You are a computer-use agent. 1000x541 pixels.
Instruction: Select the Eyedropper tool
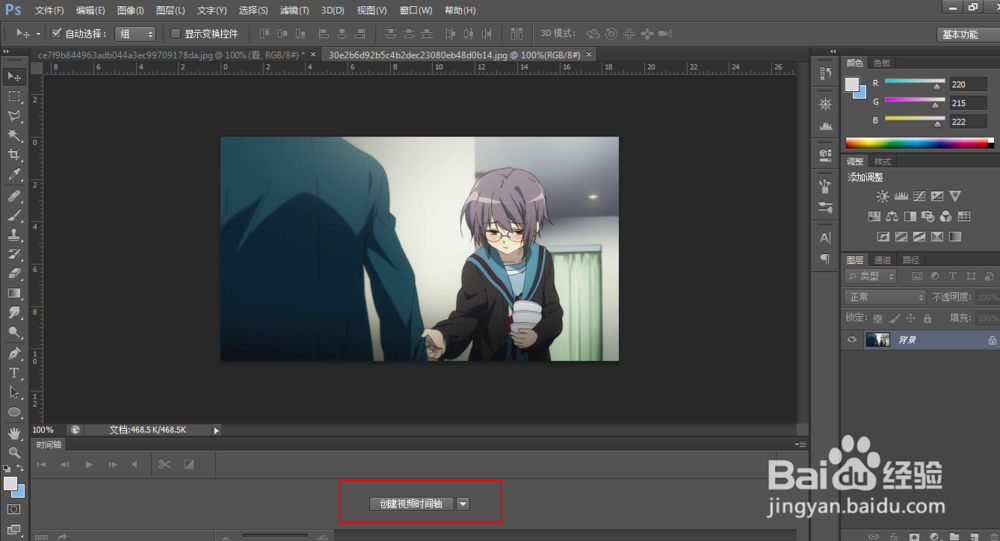14,175
